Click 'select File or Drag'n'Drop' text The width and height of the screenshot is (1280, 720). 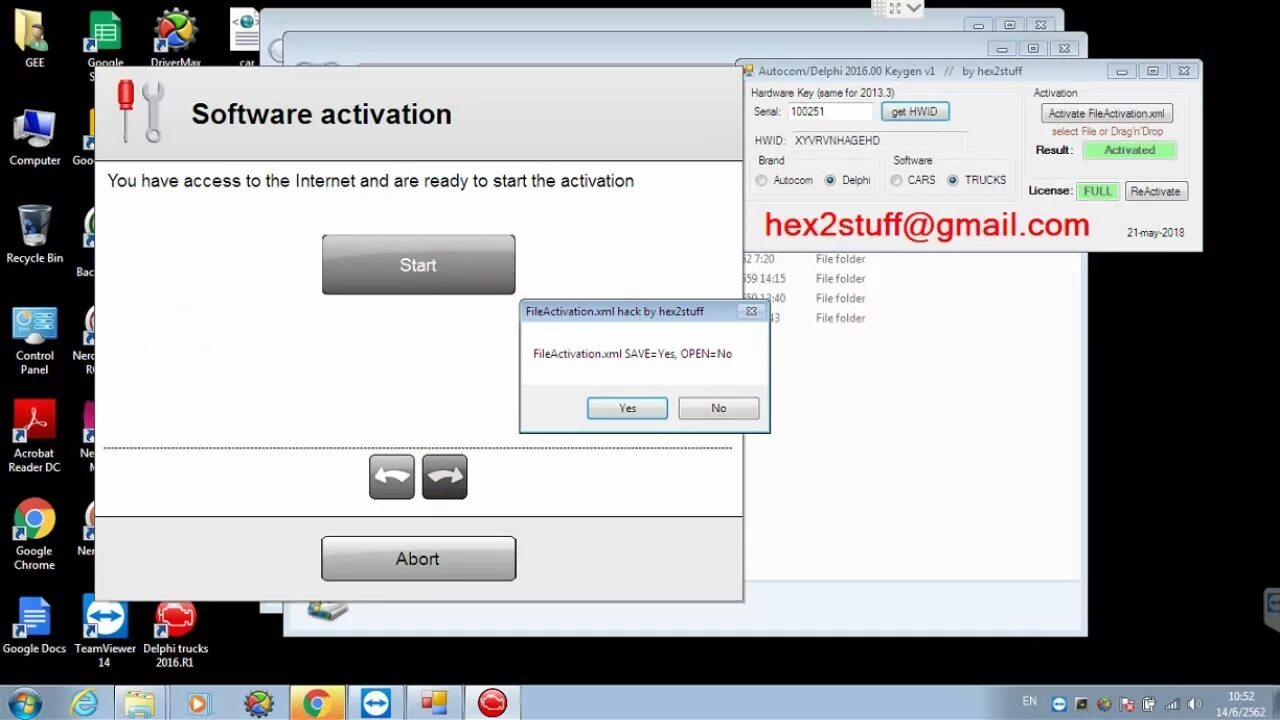tap(1107, 132)
